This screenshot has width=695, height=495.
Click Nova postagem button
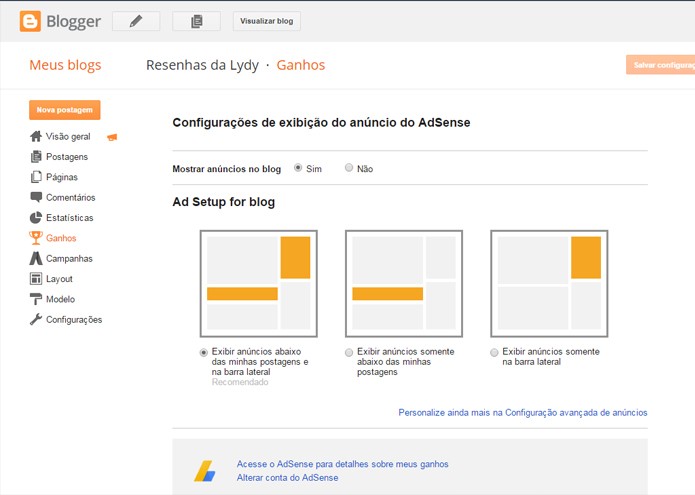pyautogui.click(x=65, y=110)
